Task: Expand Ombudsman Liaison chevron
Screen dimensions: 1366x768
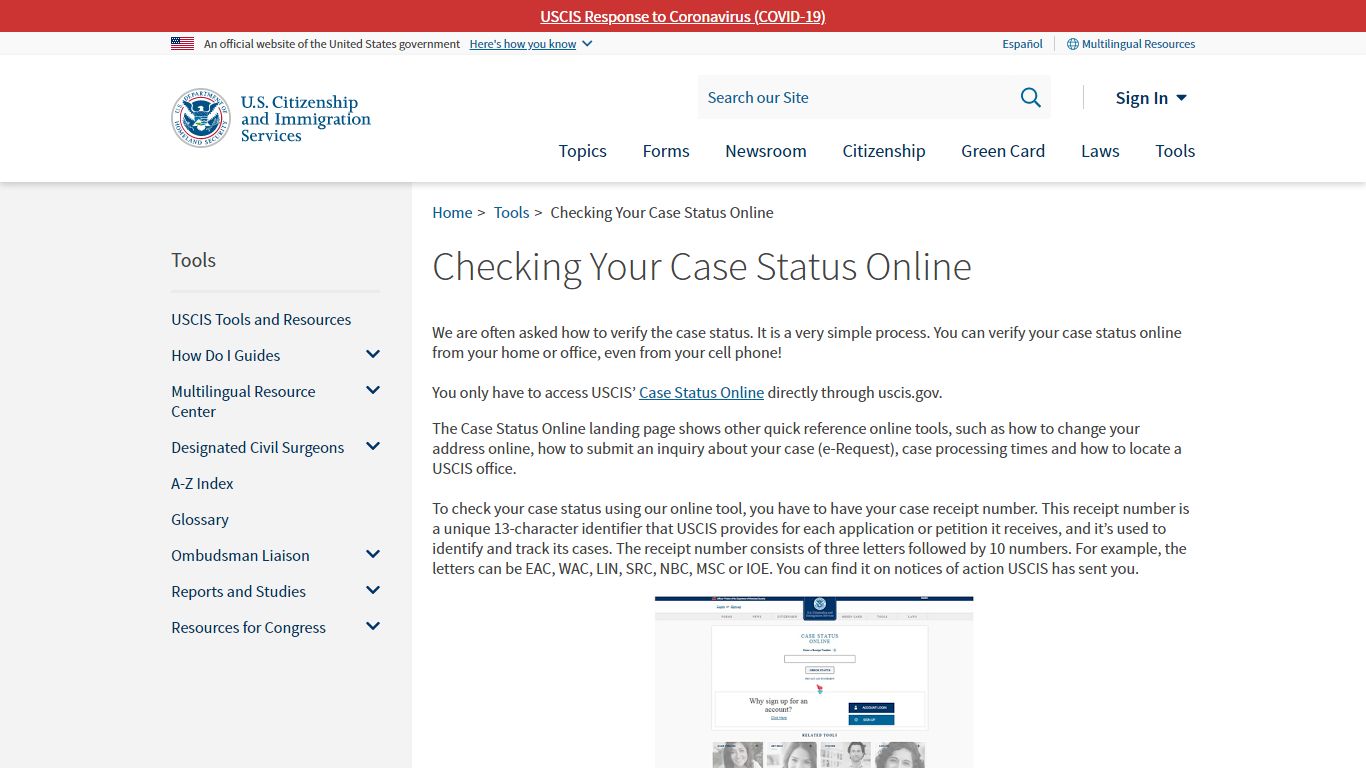Action: [x=373, y=554]
